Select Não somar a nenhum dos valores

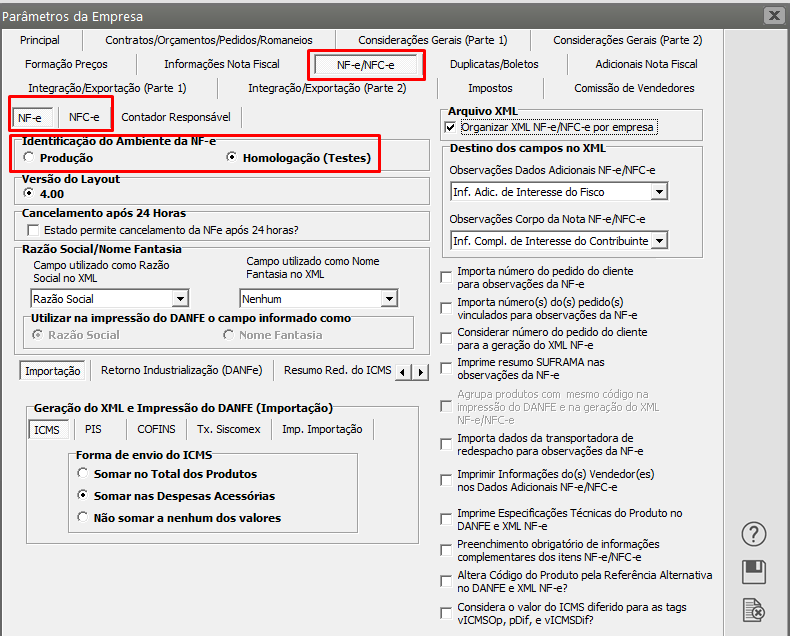[83, 517]
